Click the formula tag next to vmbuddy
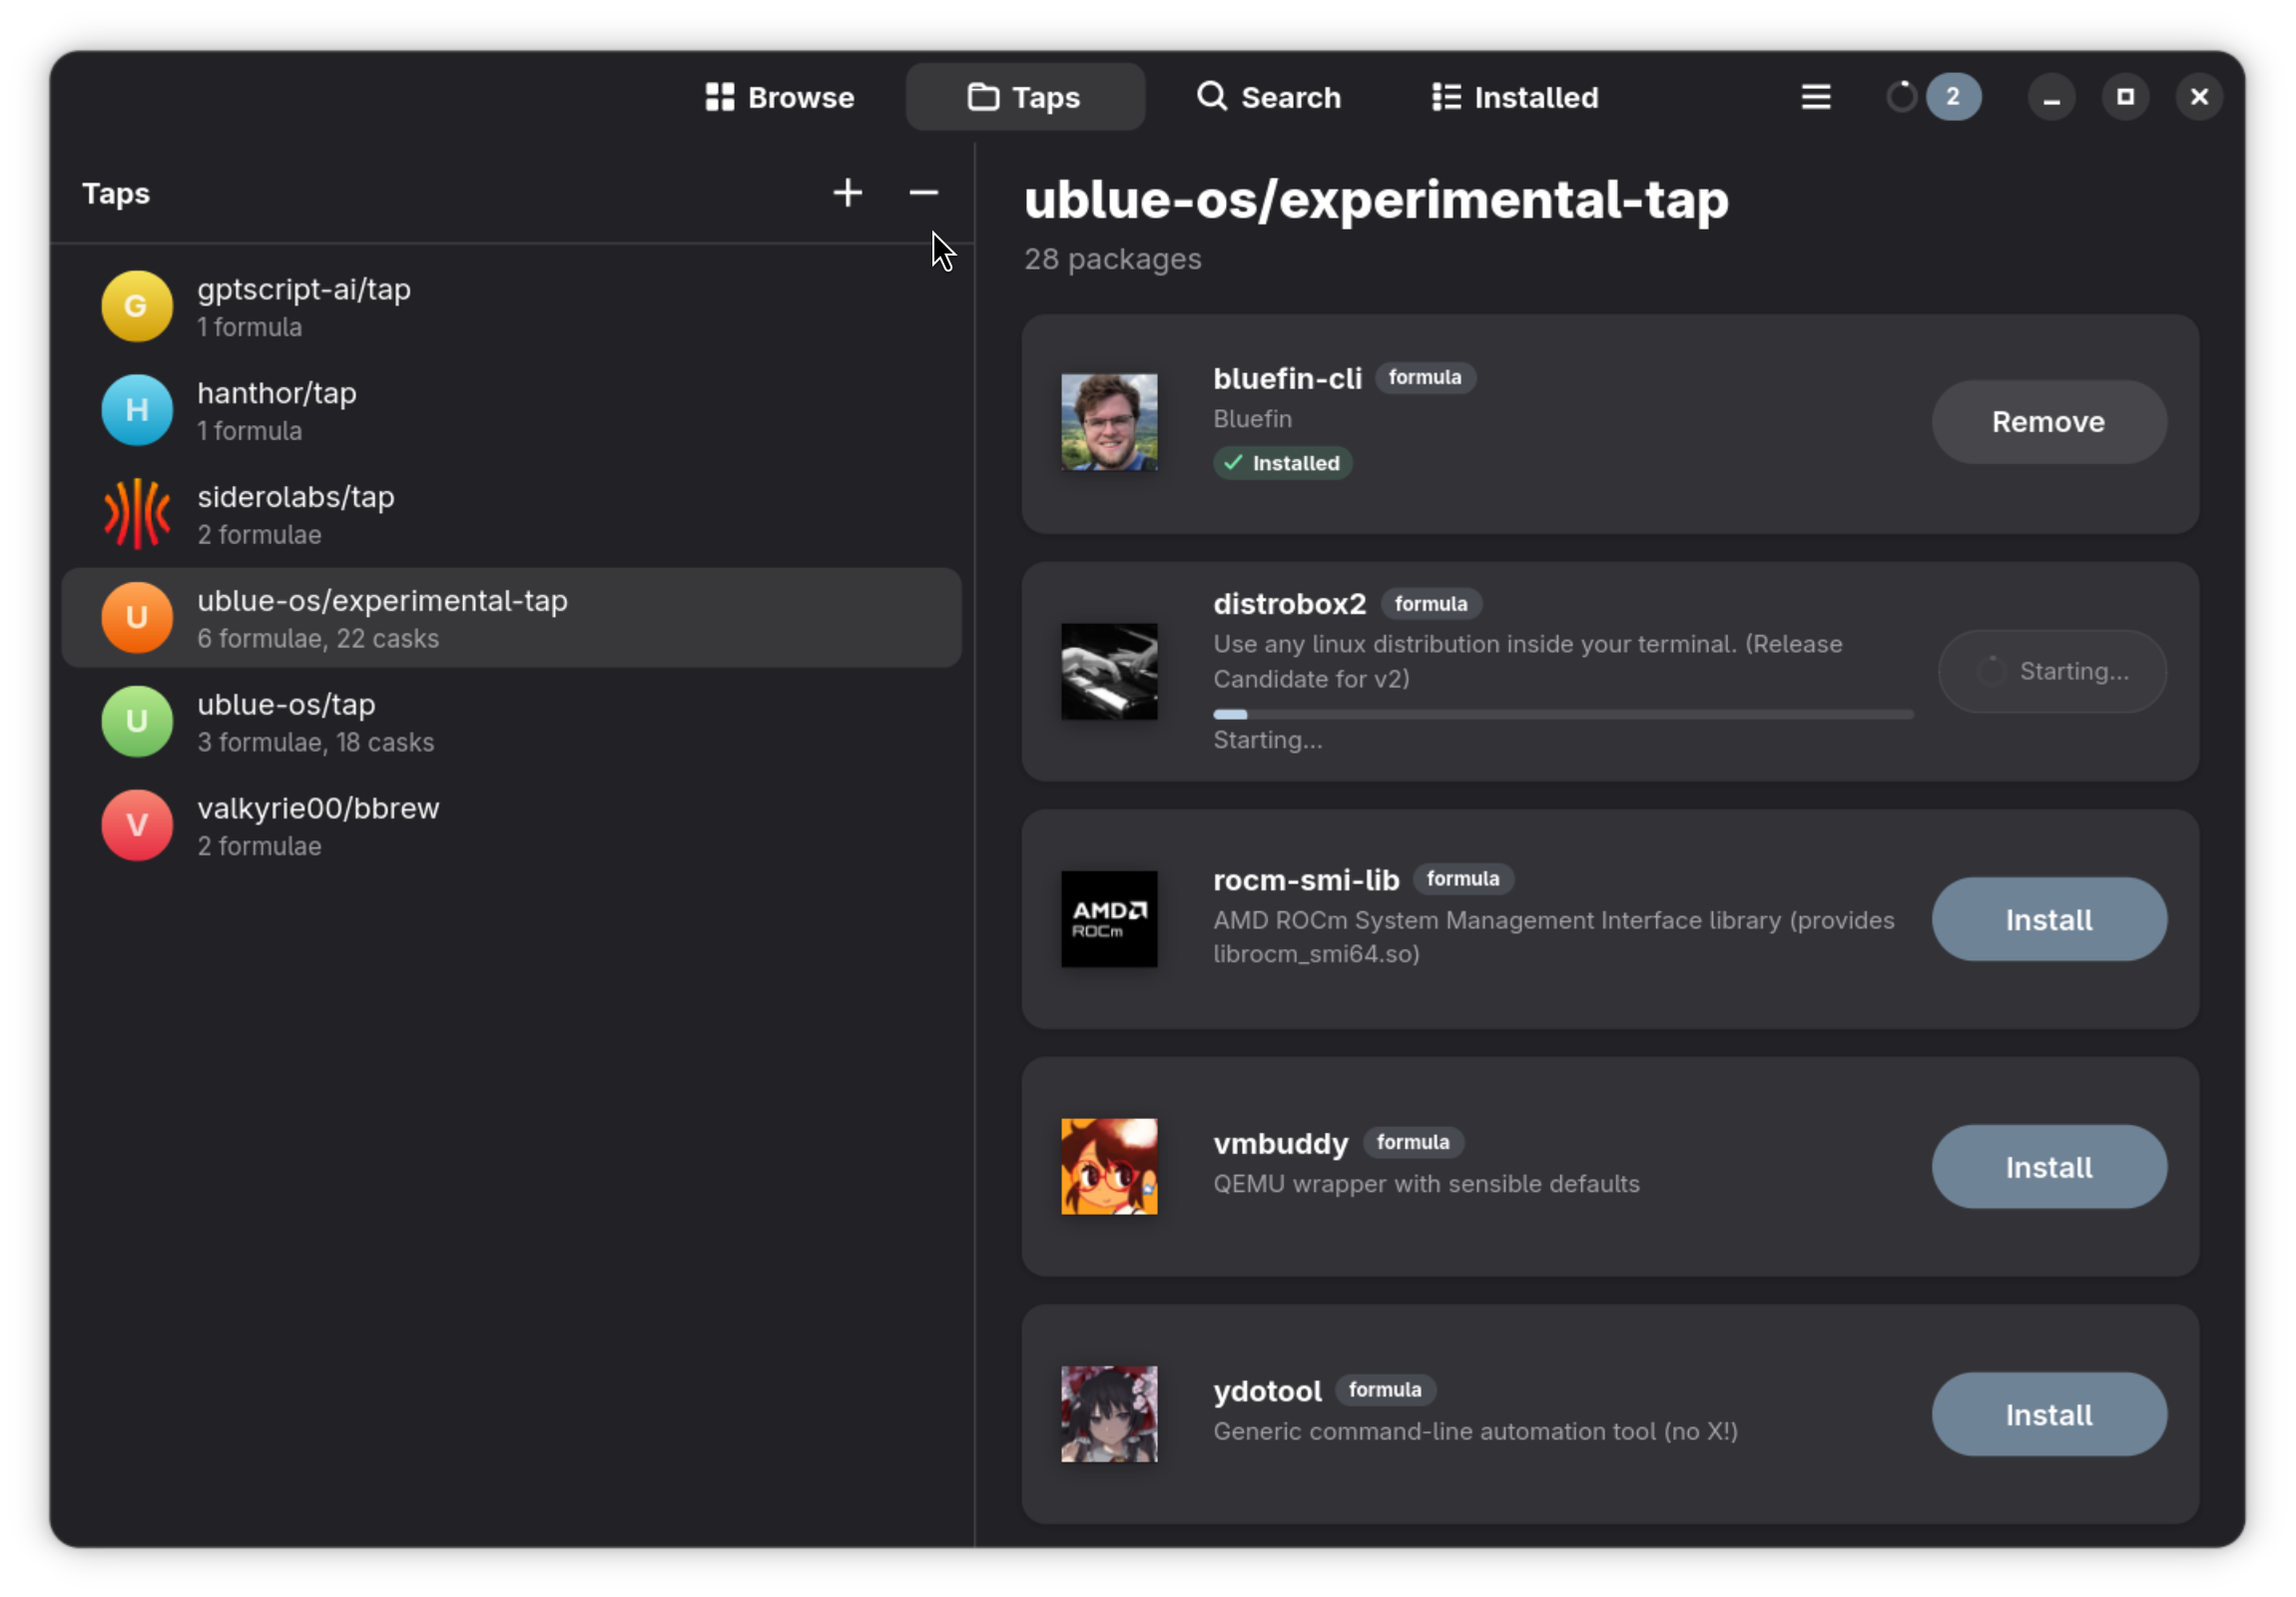 [1413, 1142]
